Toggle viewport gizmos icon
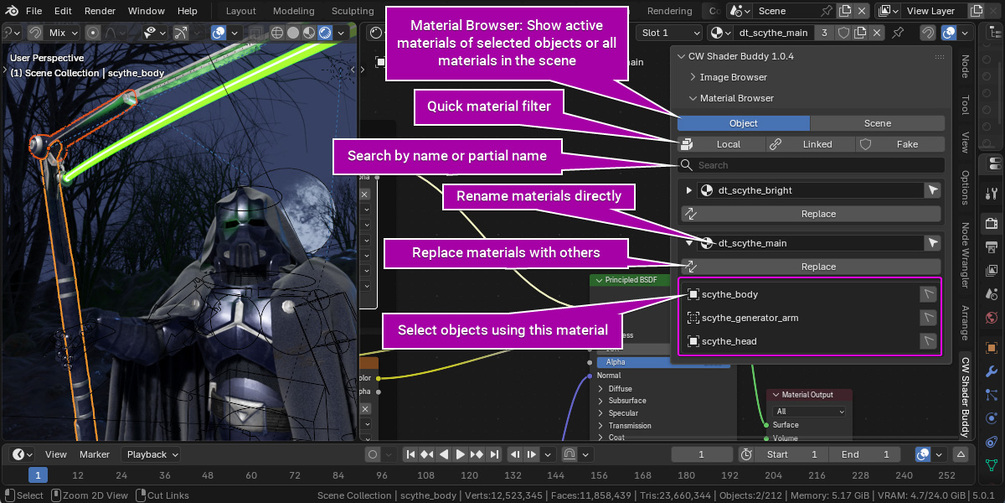This screenshot has height=503, width=1005. point(181,33)
